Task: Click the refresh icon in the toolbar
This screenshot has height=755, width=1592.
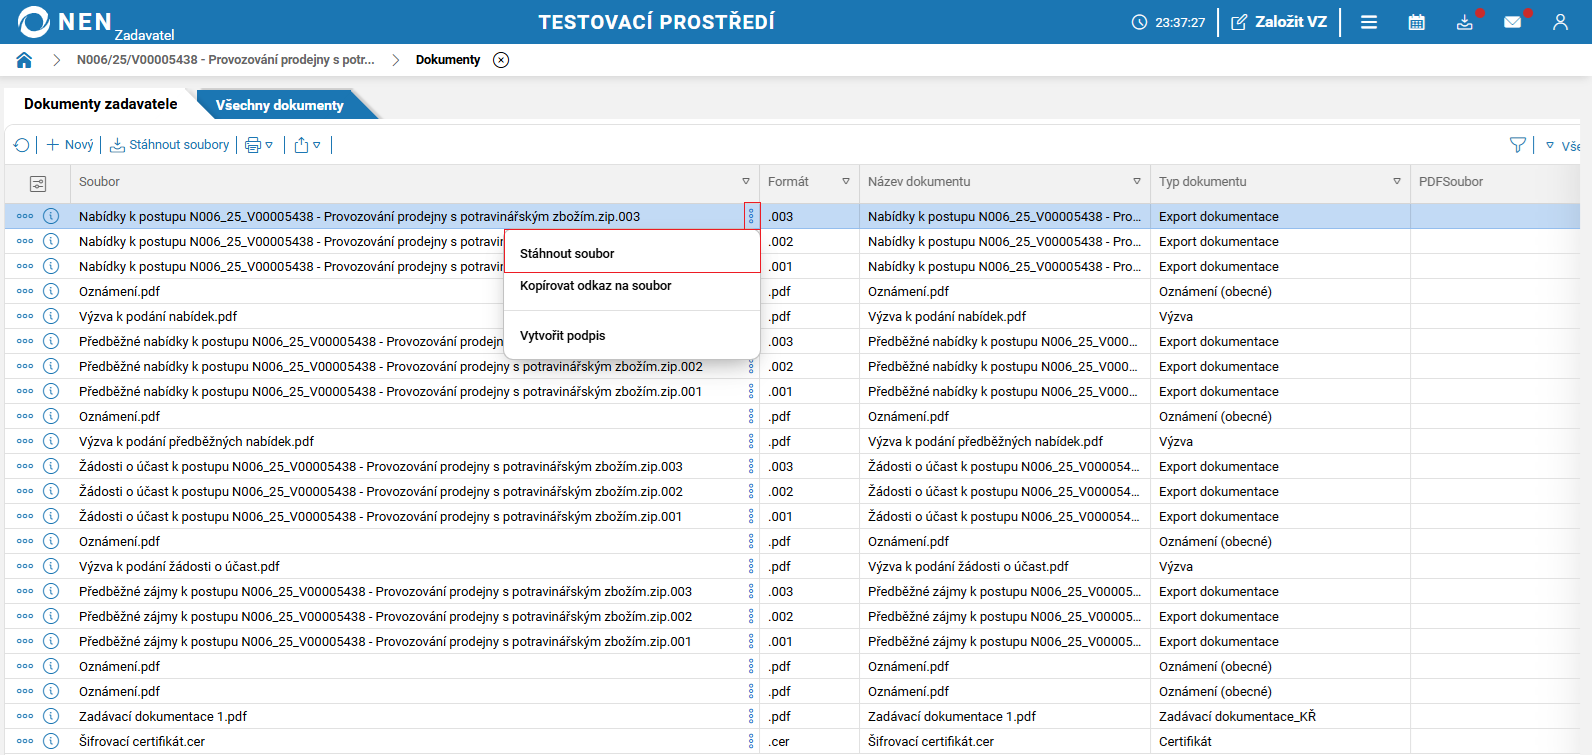Action: click(22, 145)
